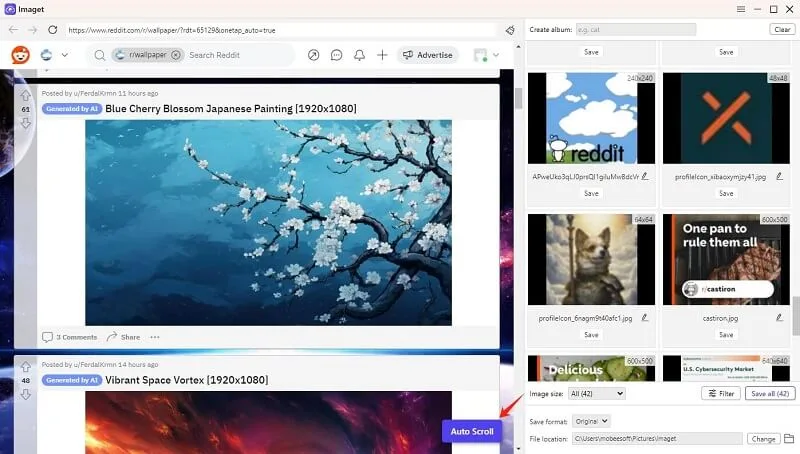
Task: Open the Image size dropdown
Action: [x=595, y=394]
